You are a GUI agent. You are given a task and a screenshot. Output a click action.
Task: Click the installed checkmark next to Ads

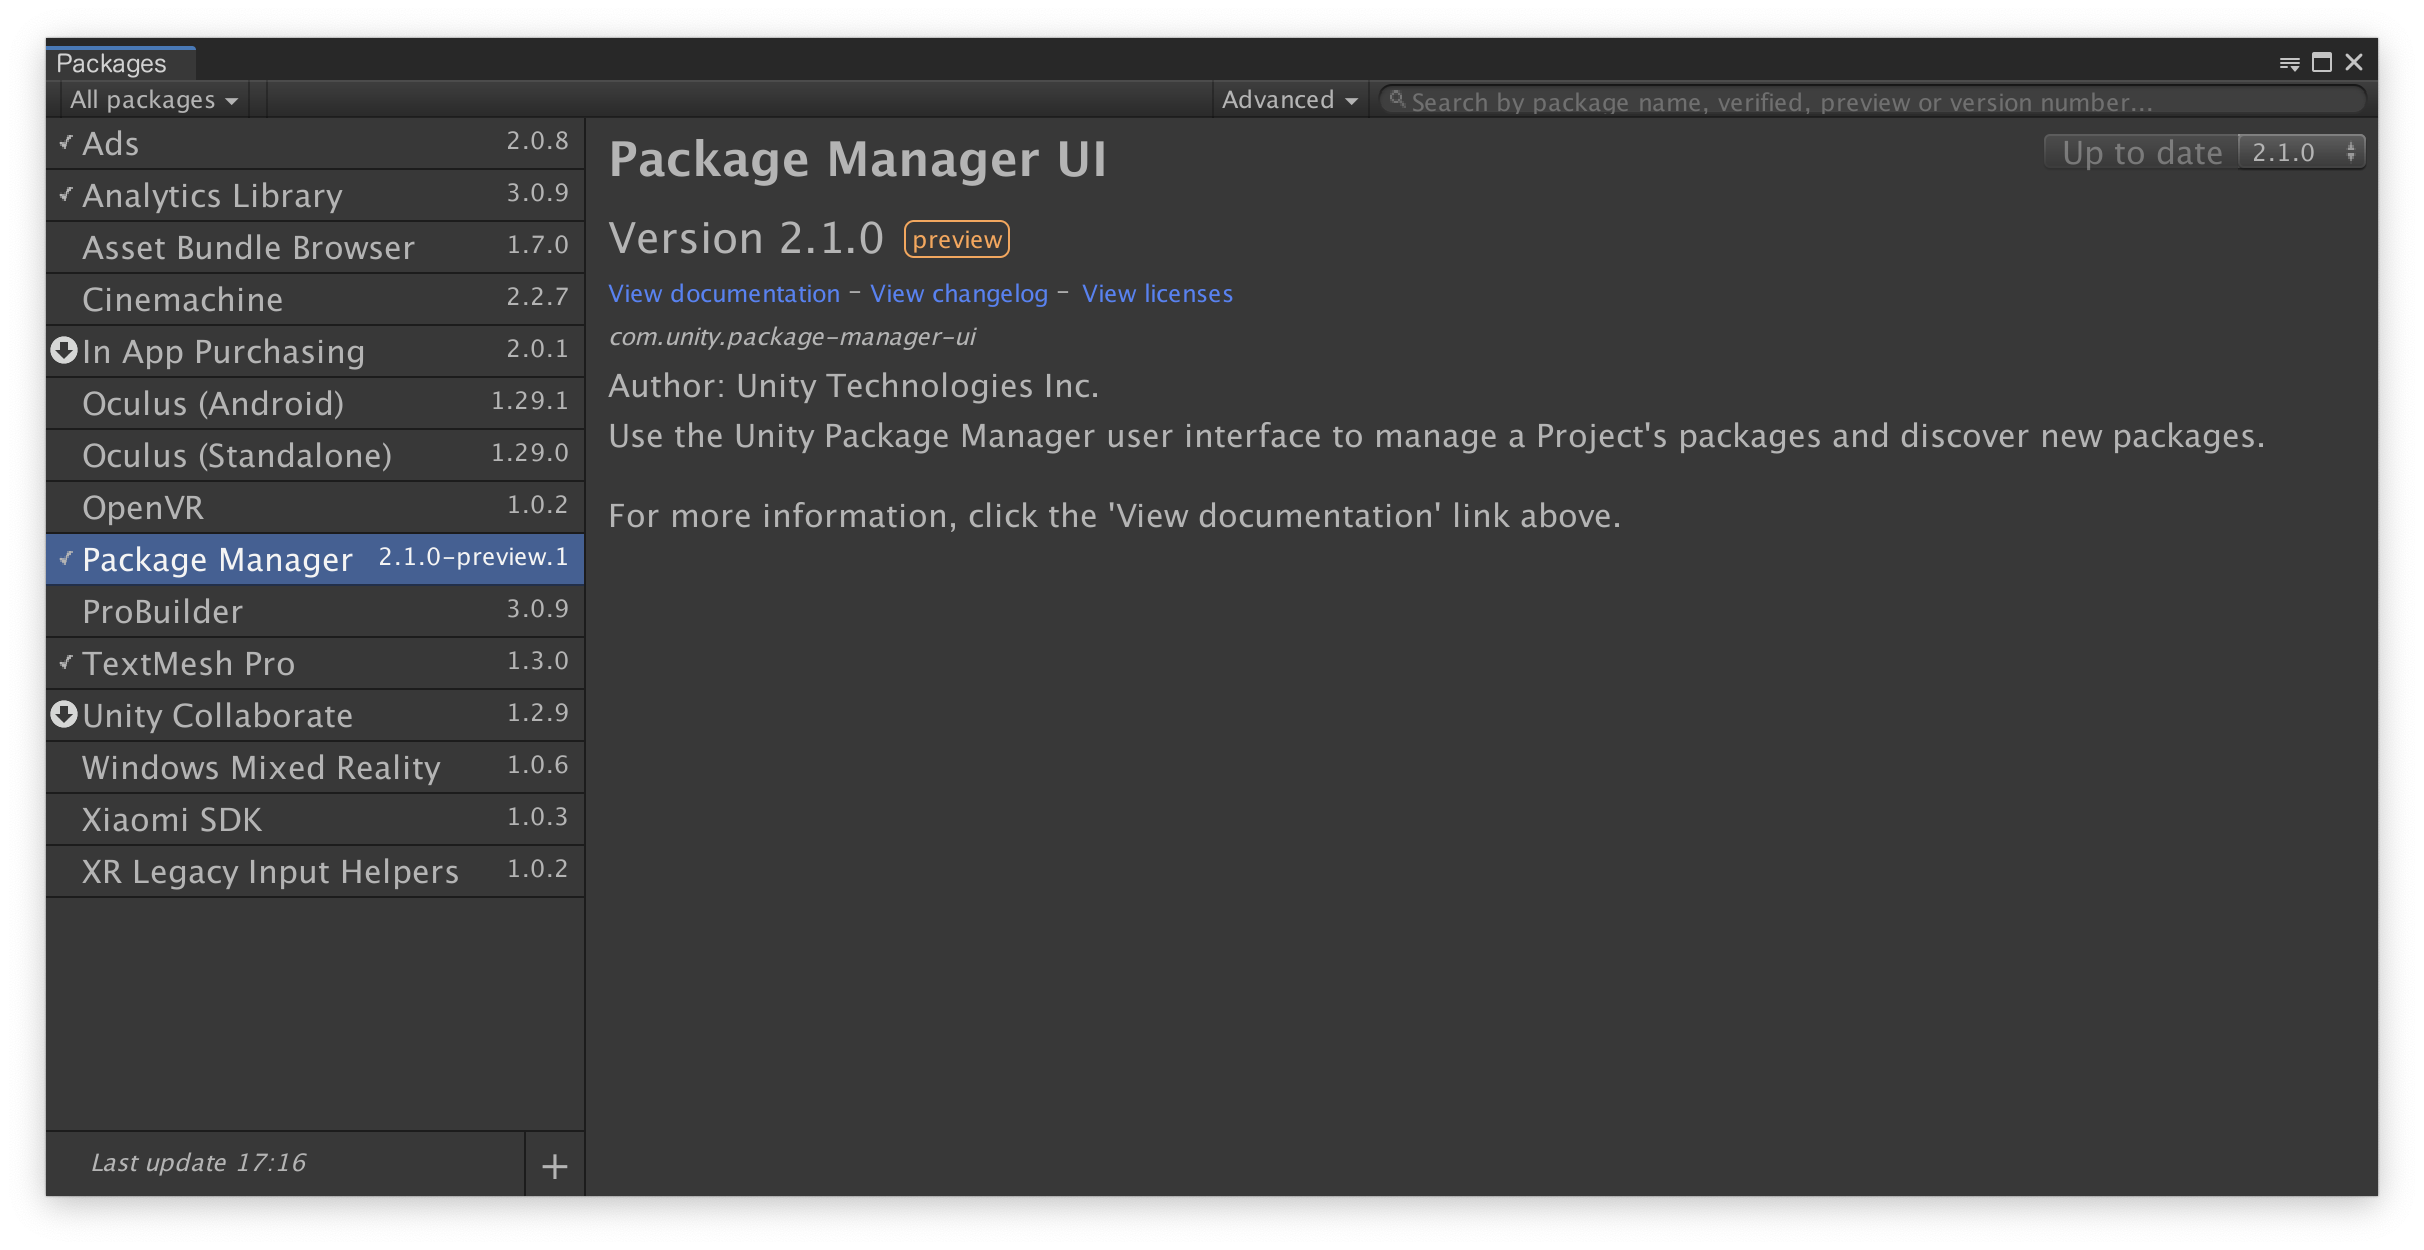click(x=66, y=143)
